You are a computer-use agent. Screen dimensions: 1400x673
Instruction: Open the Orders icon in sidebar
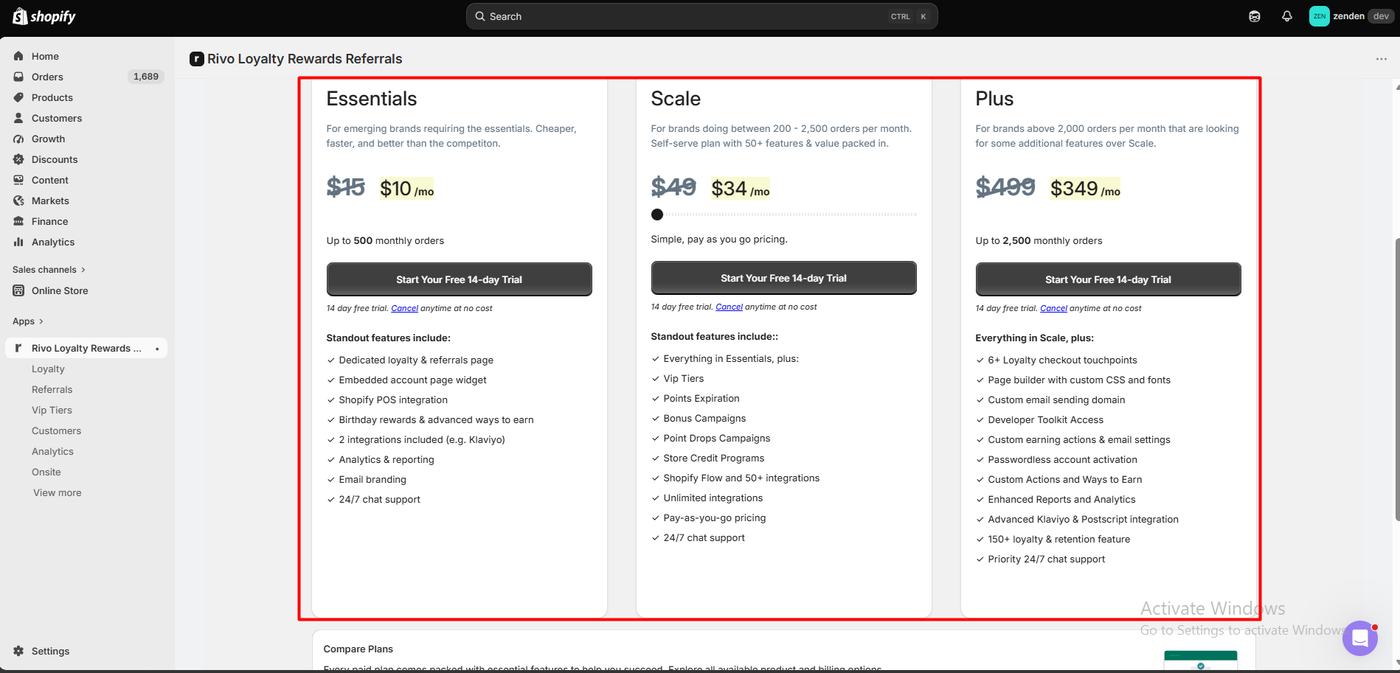pyautogui.click(x=18, y=77)
